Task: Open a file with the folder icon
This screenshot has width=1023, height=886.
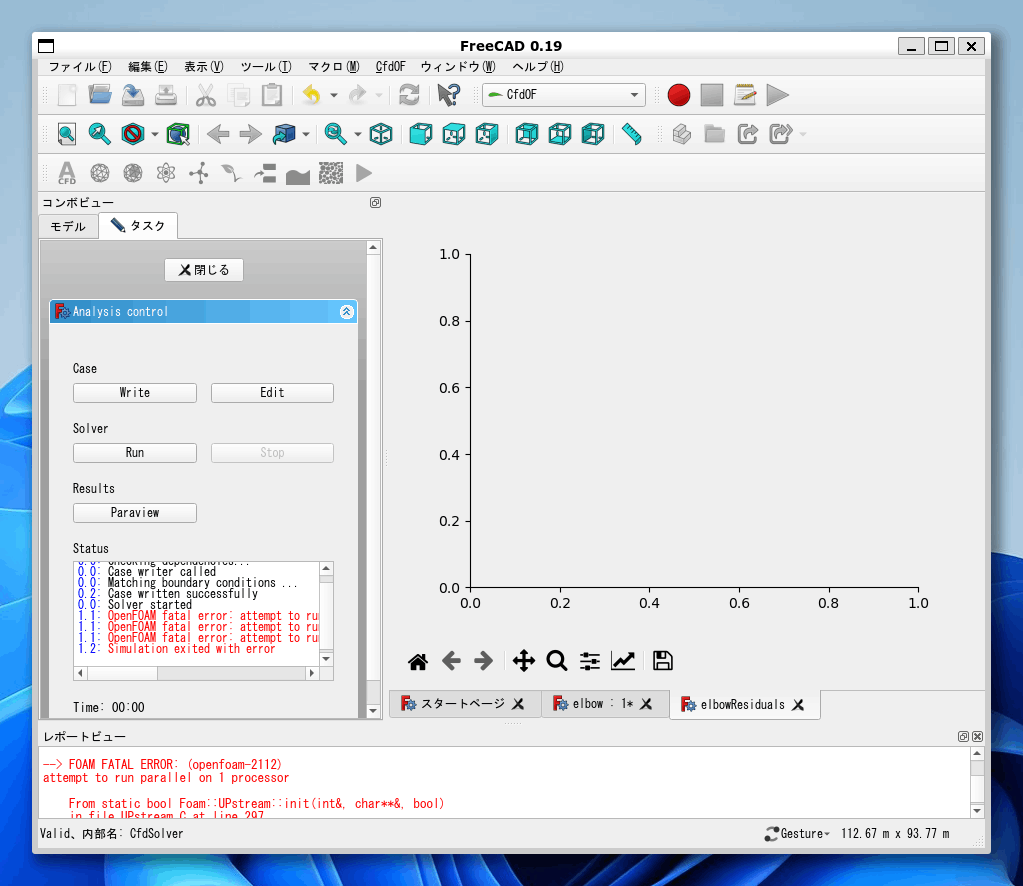Action: pos(100,95)
